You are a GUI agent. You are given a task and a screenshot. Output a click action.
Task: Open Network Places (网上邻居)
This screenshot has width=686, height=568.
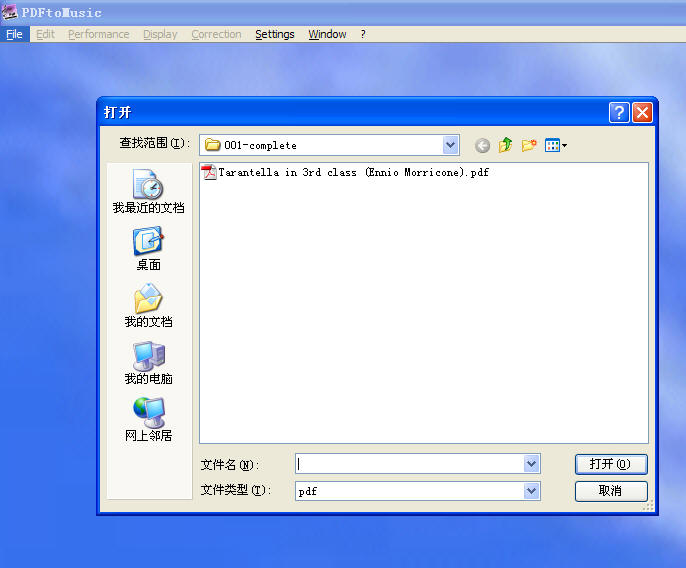(148, 419)
